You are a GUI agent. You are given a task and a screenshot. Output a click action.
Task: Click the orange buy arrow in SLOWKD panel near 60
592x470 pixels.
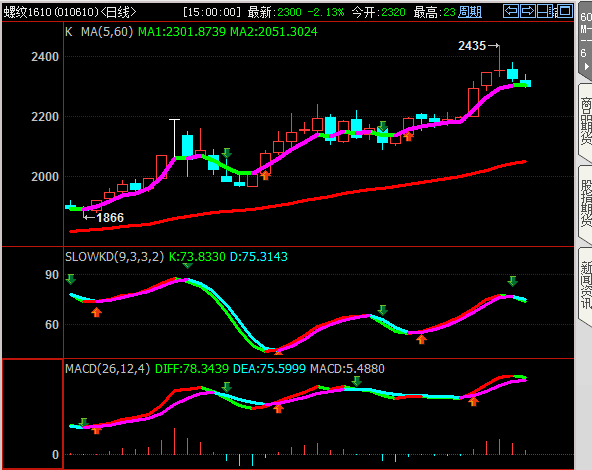421,339
